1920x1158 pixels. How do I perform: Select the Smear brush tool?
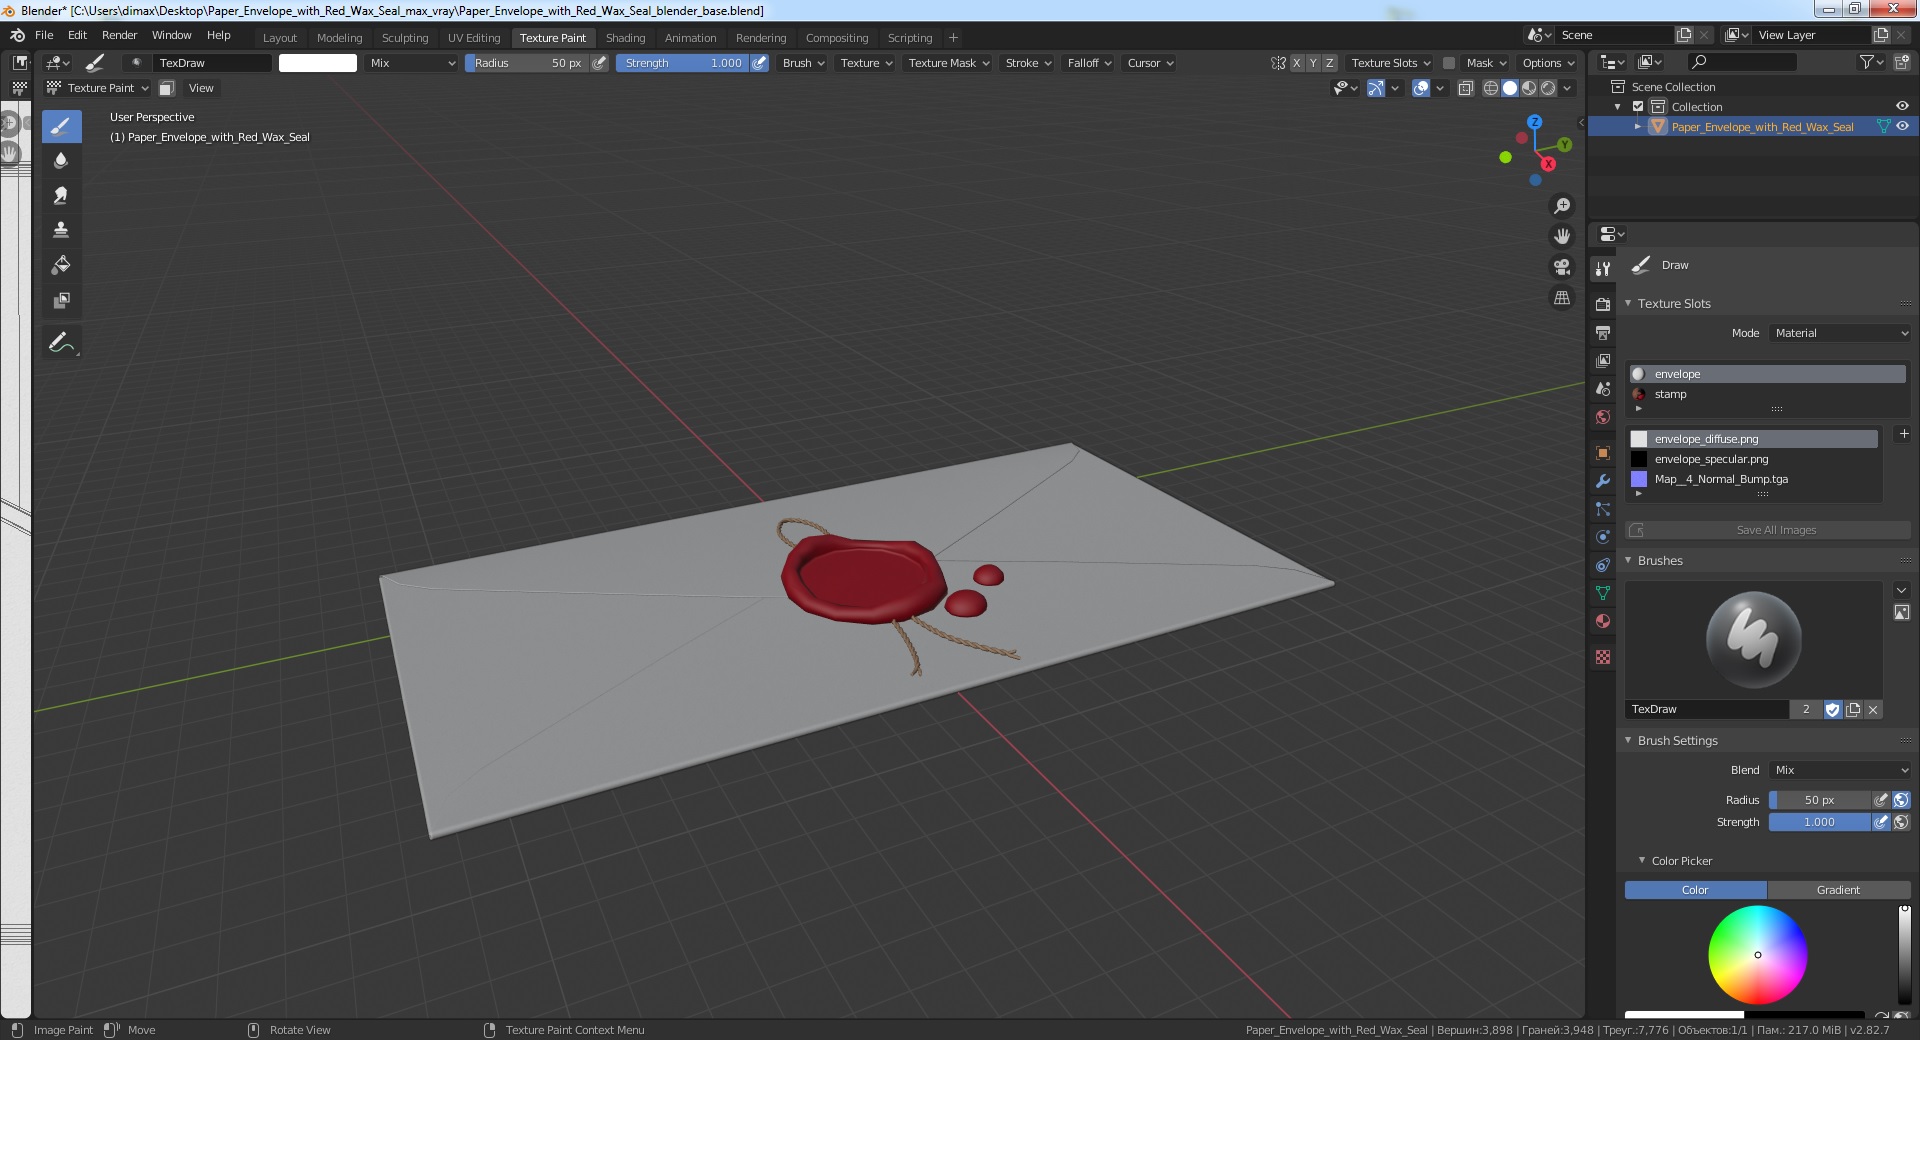[x=61, y=195]
